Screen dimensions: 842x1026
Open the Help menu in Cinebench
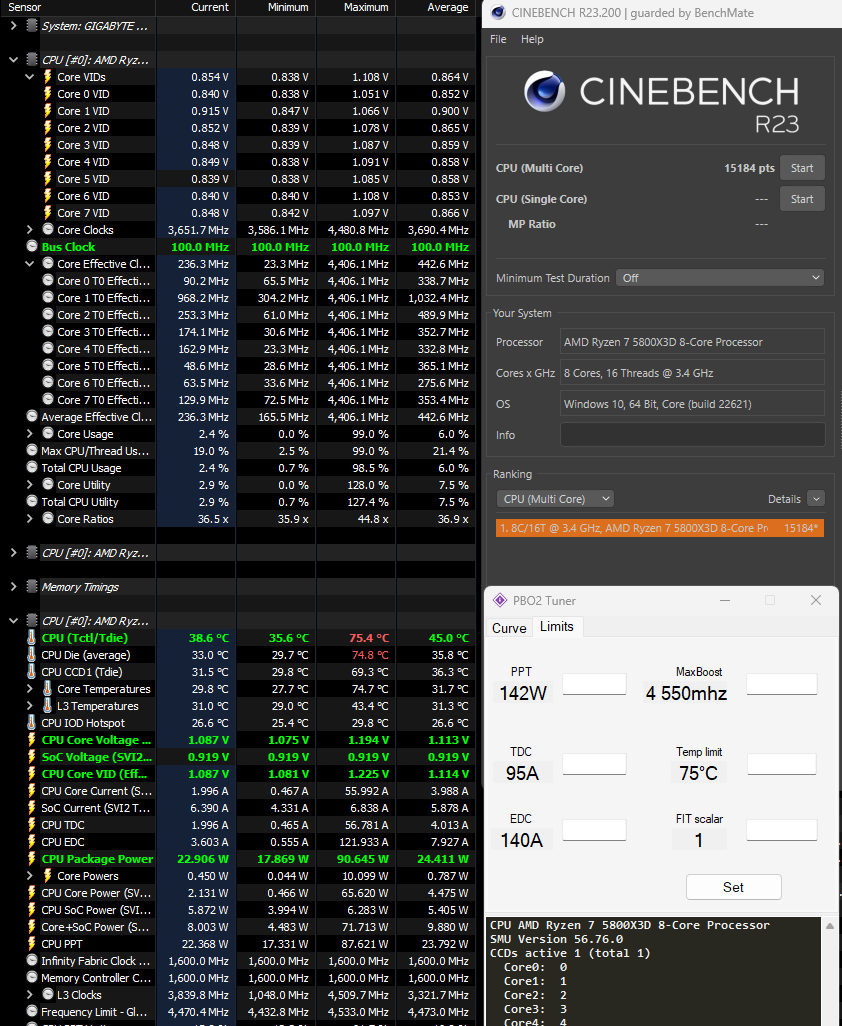[x=532, y=39]
